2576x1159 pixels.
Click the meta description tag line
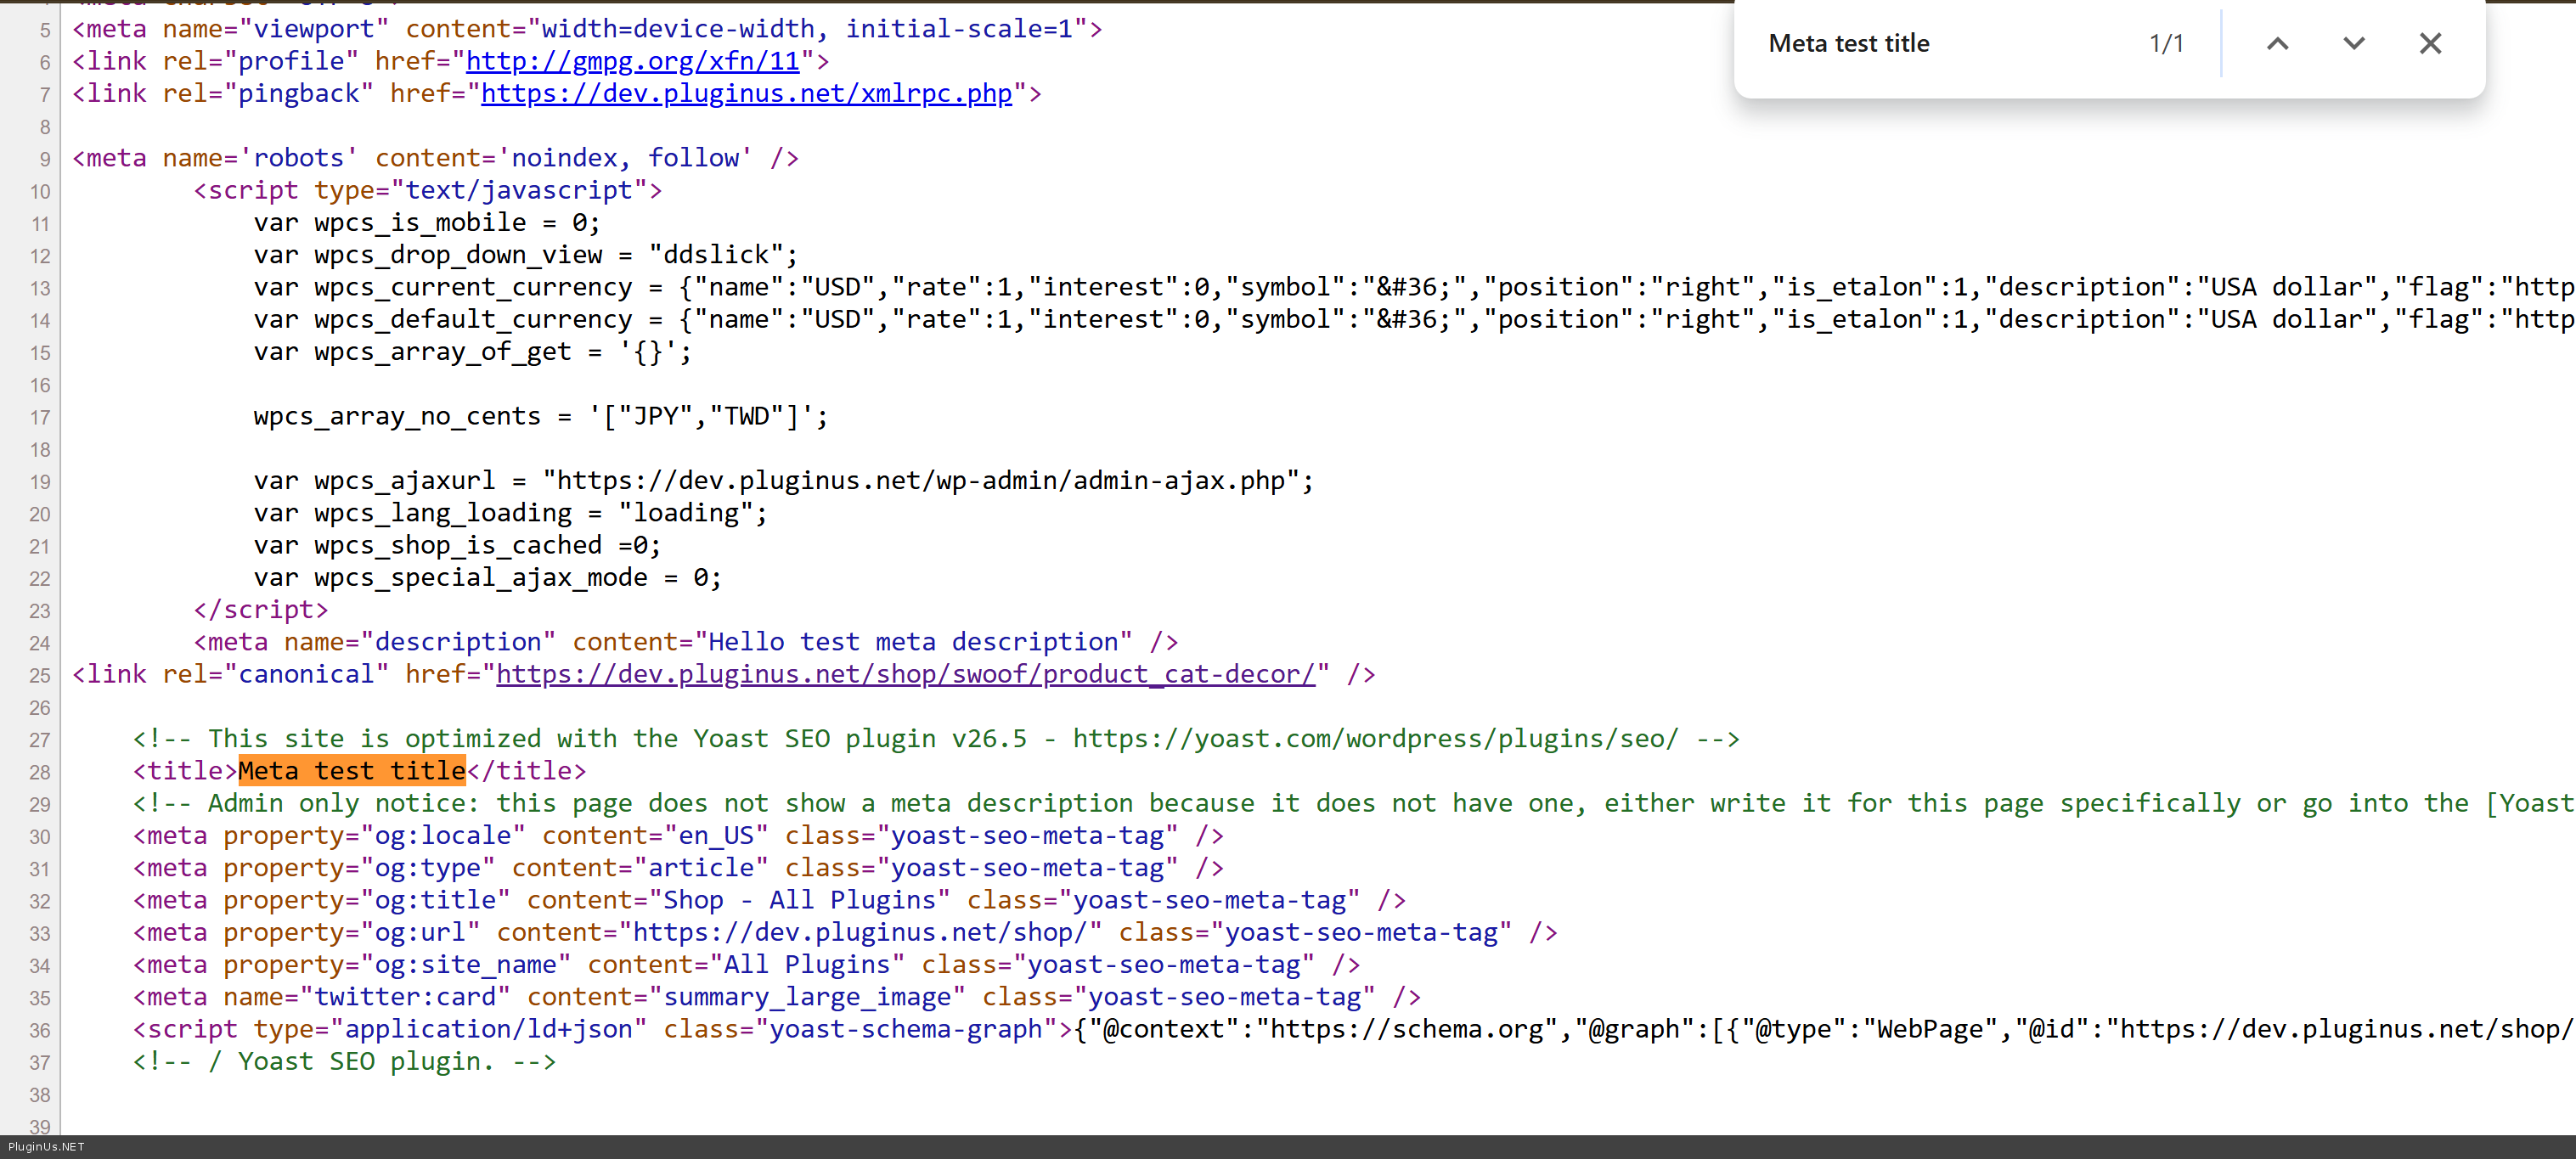coord(685,642)
